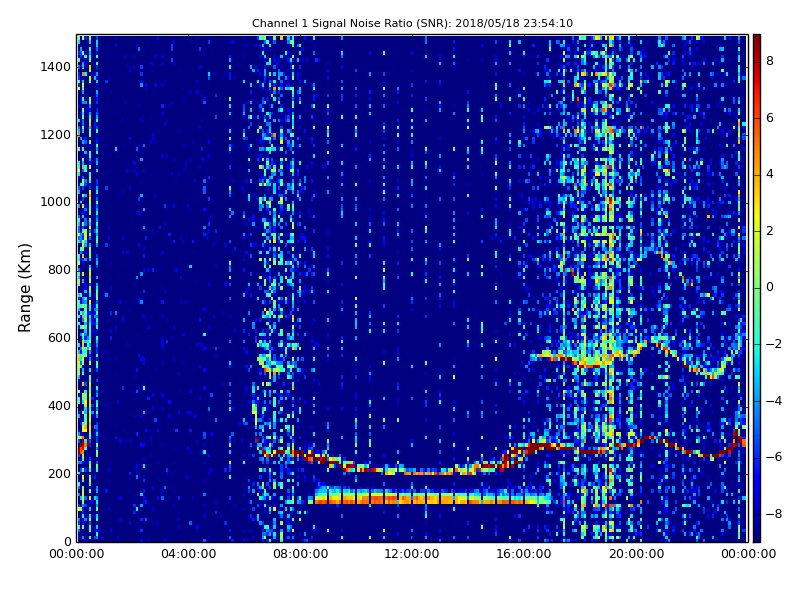Image resolution: width=800 pixels, height=600 pixels.
Task: Click the 800 range tick label
Action: click(59, 270)
